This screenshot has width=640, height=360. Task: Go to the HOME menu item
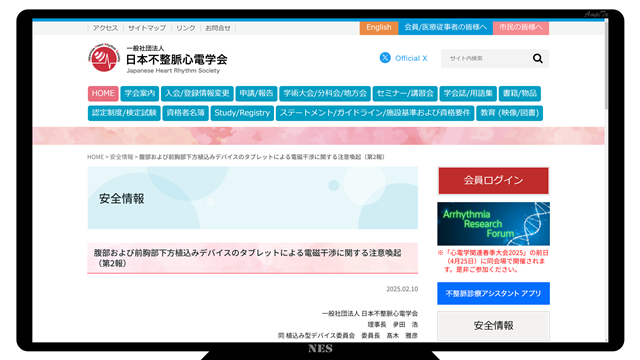(x=103, y=93)
